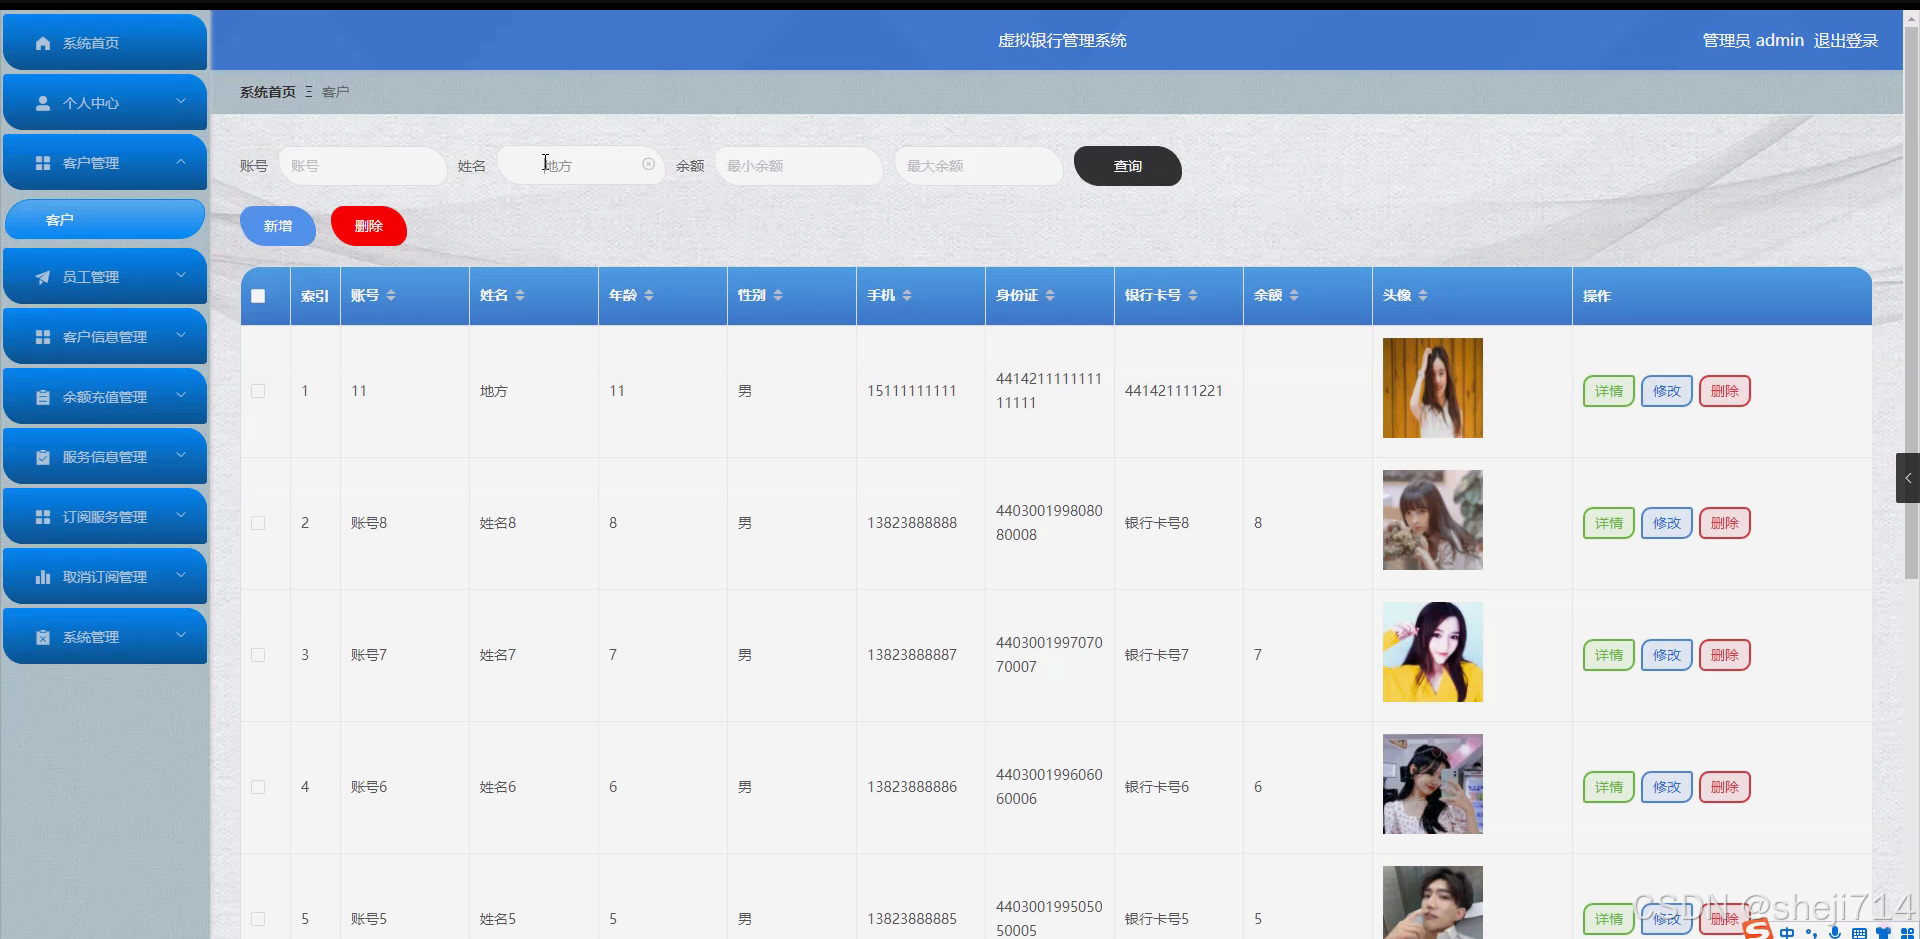The image size is (1920, 939).
Task: Sort the table by 姓名 column arrows
Action: 520,295
